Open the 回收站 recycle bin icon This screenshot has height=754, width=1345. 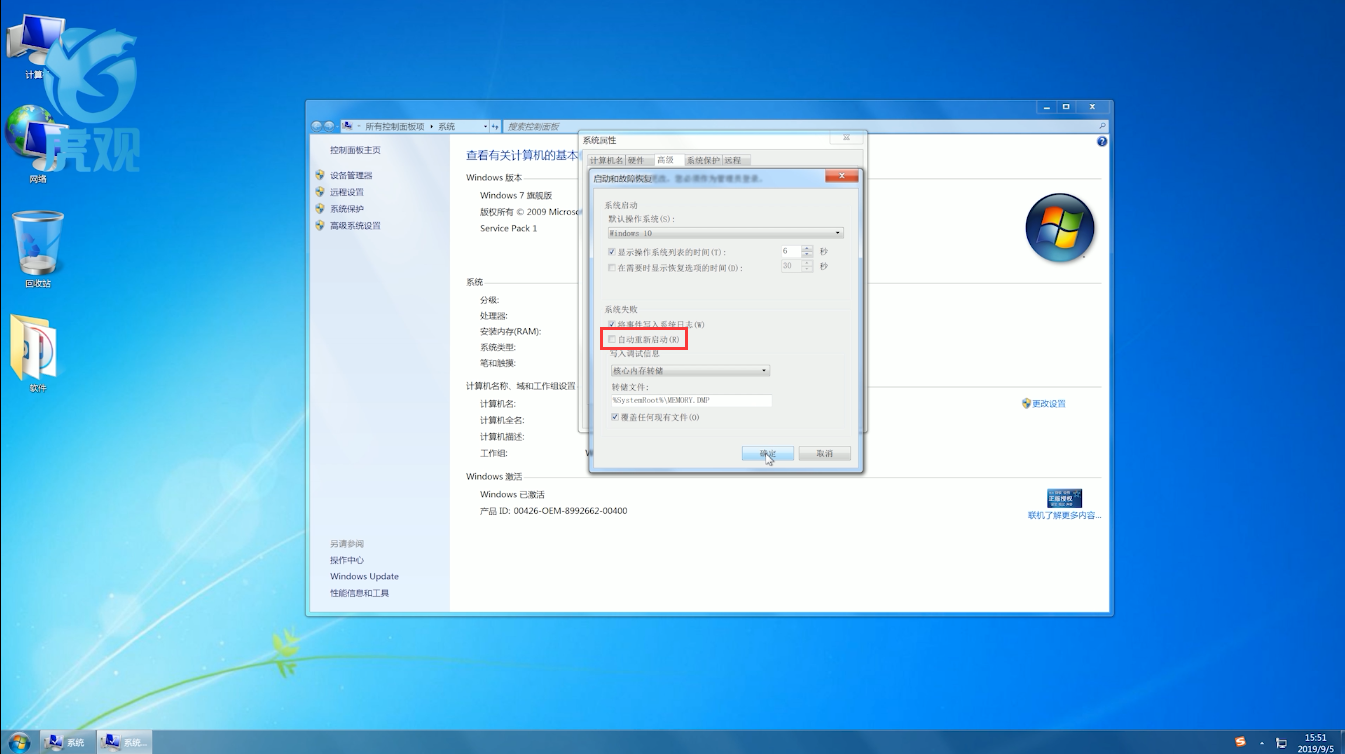(38, 250)
